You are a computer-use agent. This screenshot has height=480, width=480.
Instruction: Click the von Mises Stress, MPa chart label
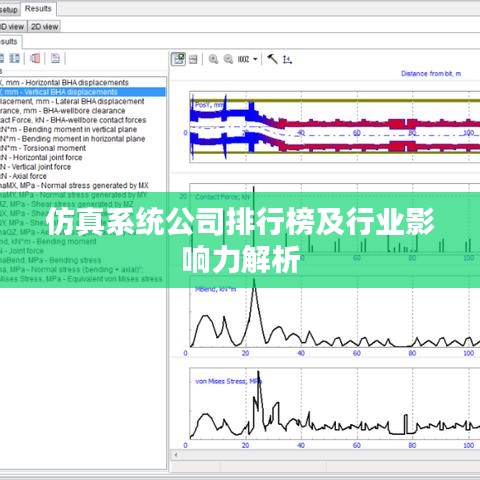point(229,381)
